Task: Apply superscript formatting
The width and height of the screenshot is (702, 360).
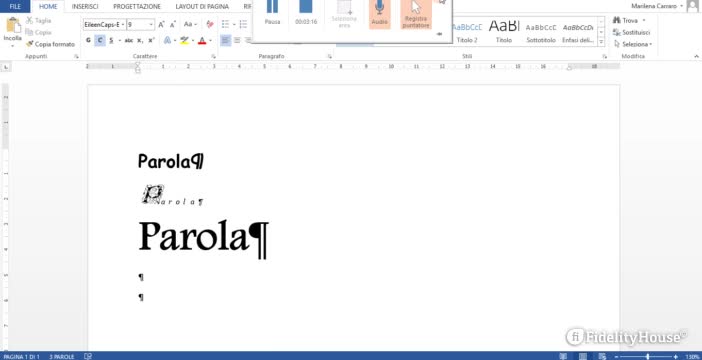Action: [x=151, y=40]
